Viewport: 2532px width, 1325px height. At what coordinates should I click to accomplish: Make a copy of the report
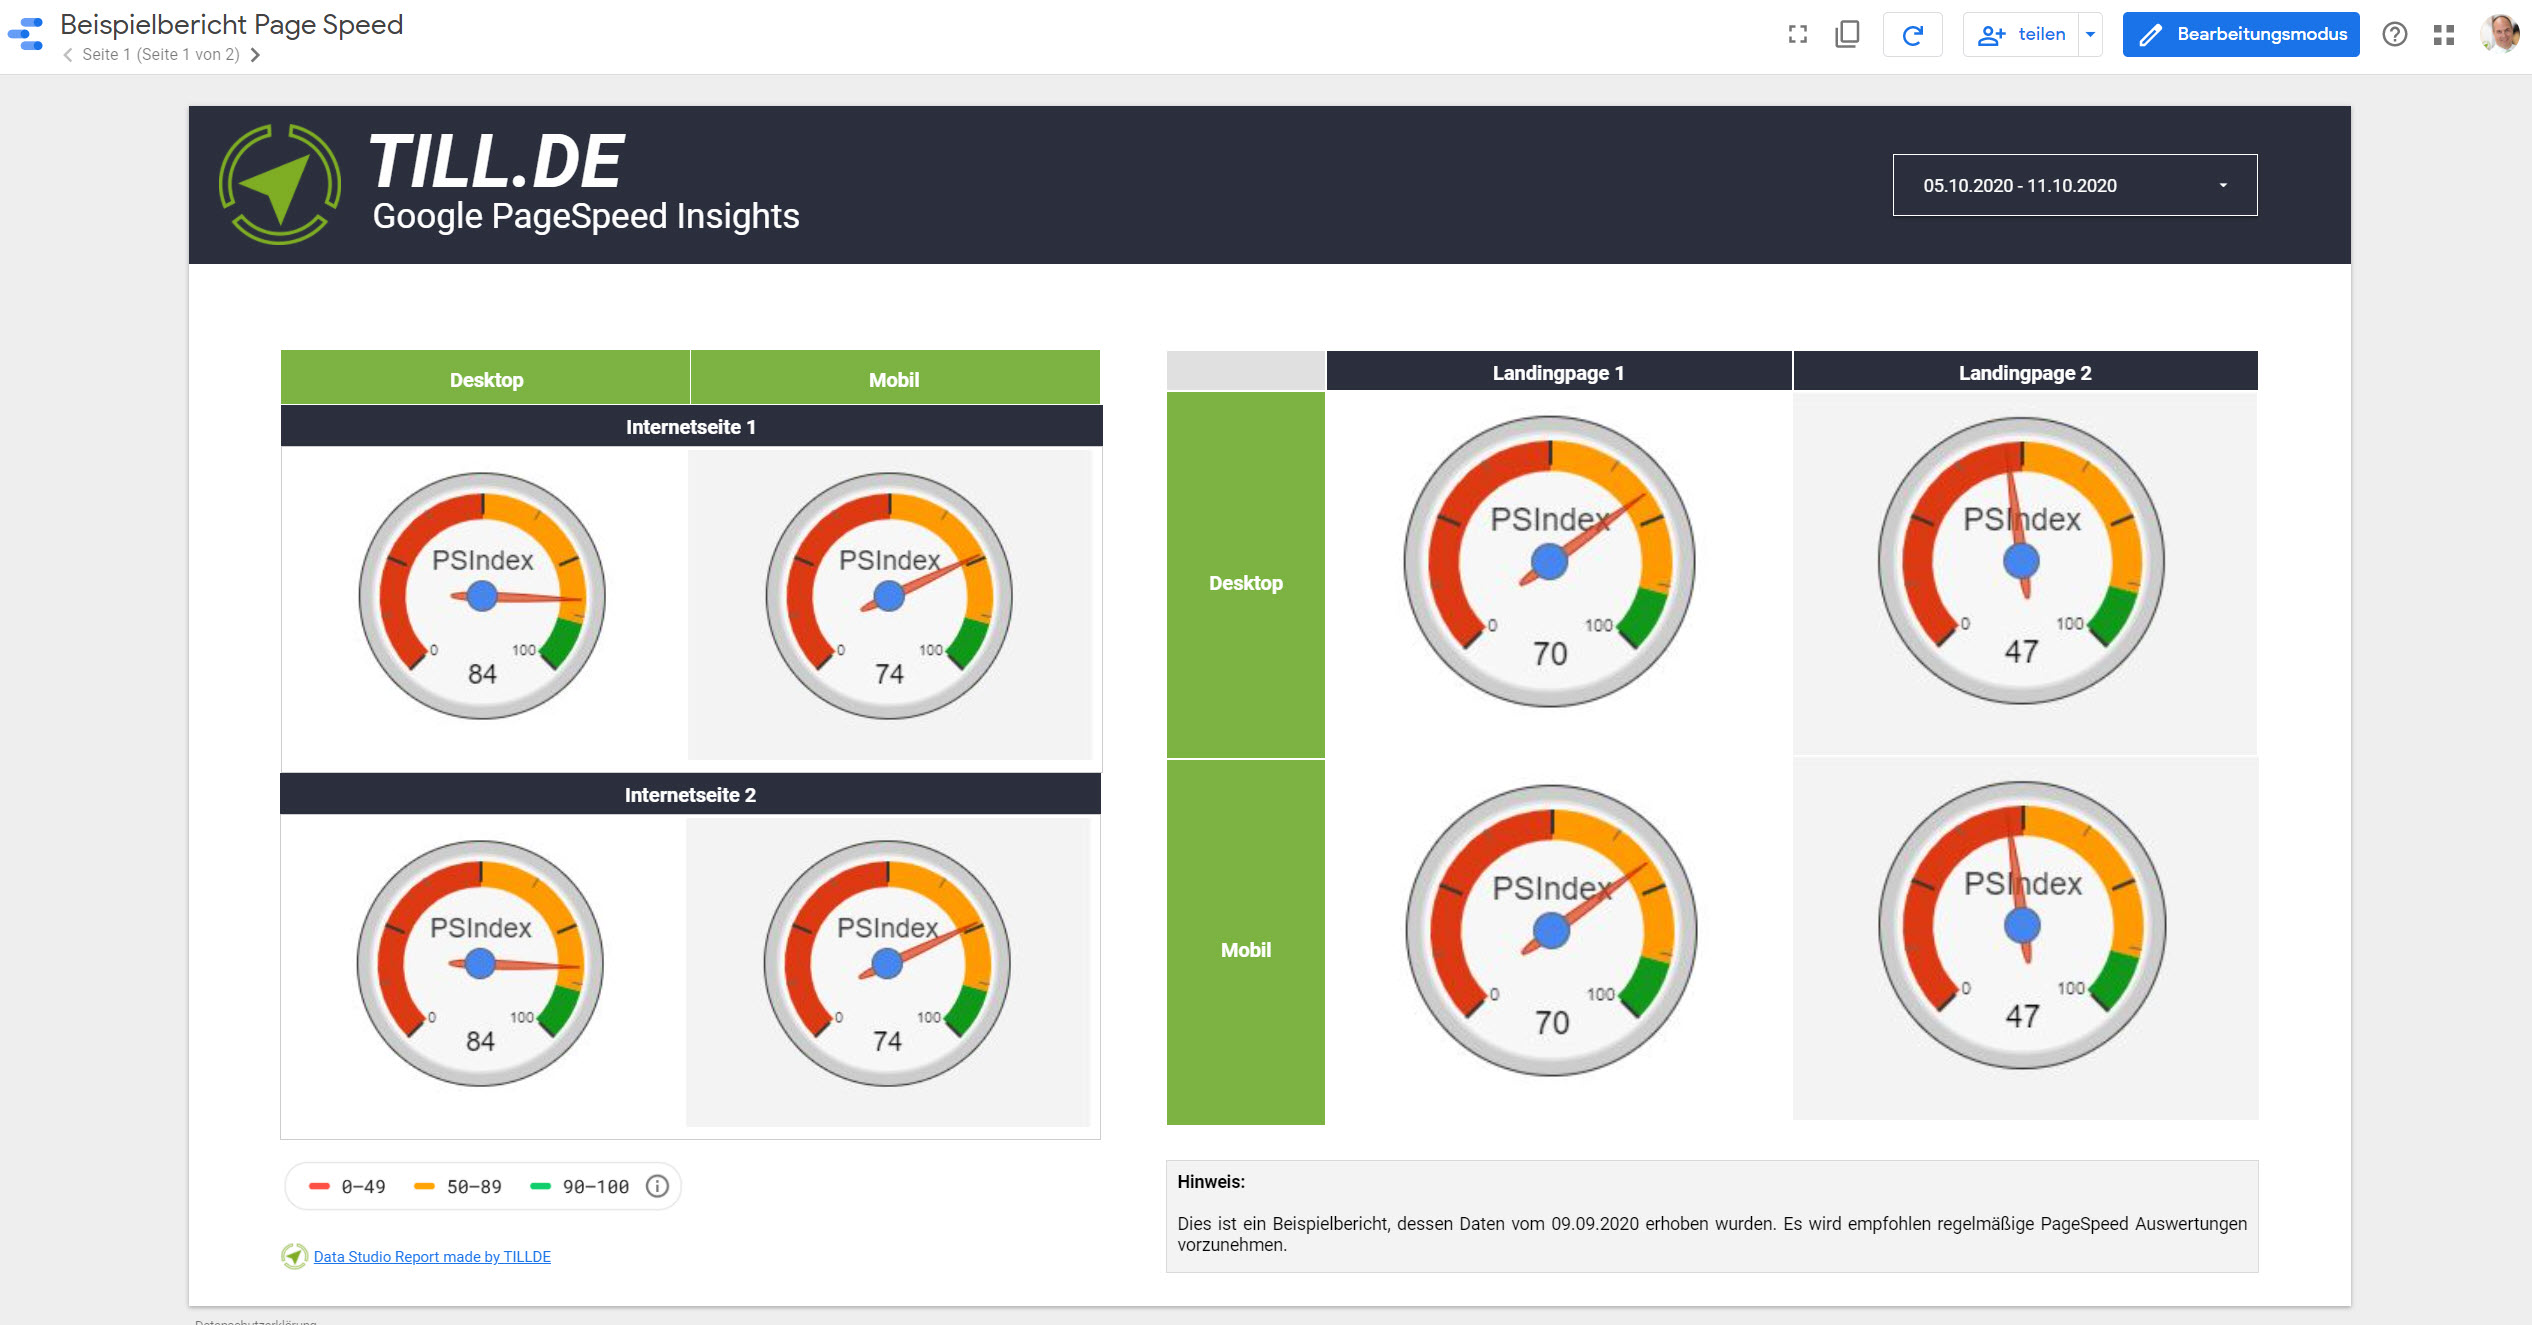[x=1847, y=35]
